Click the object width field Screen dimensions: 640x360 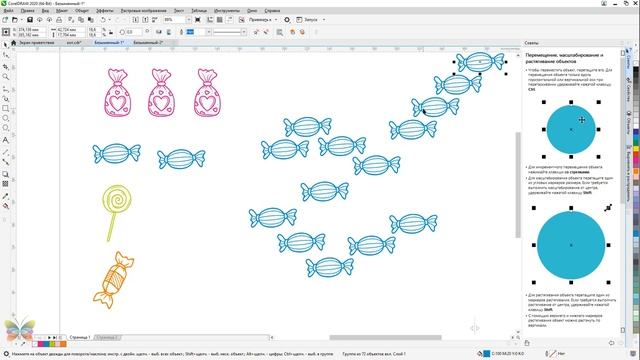coord(71,29)
